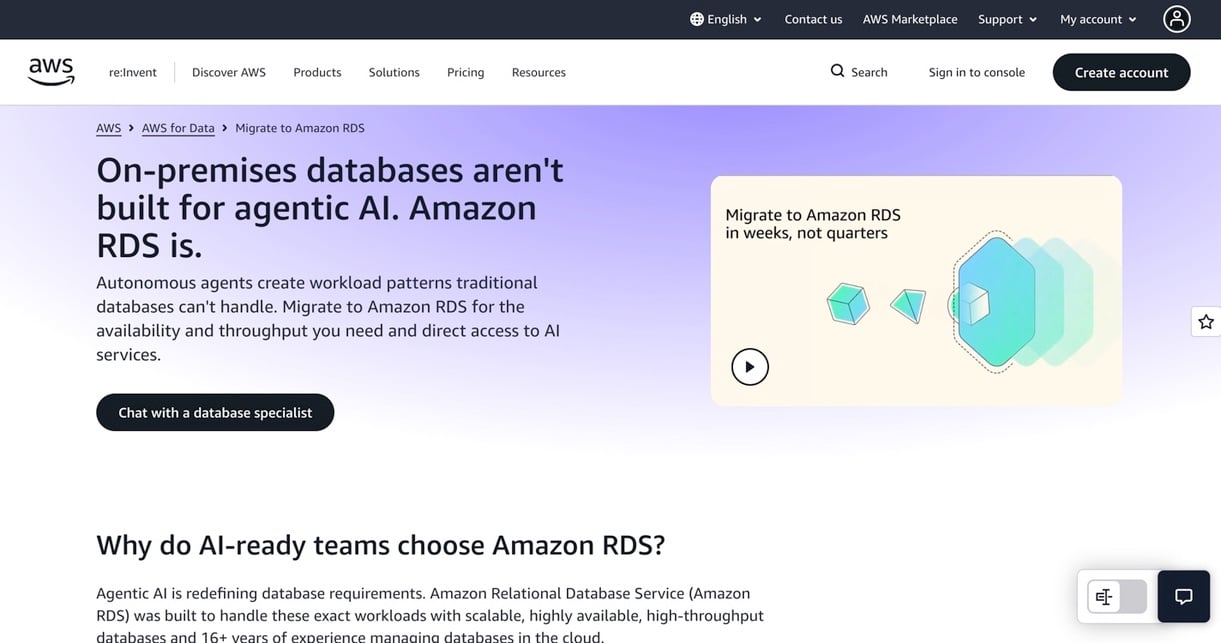
Task: Click the globe language icon
Action: pos(696,19)
